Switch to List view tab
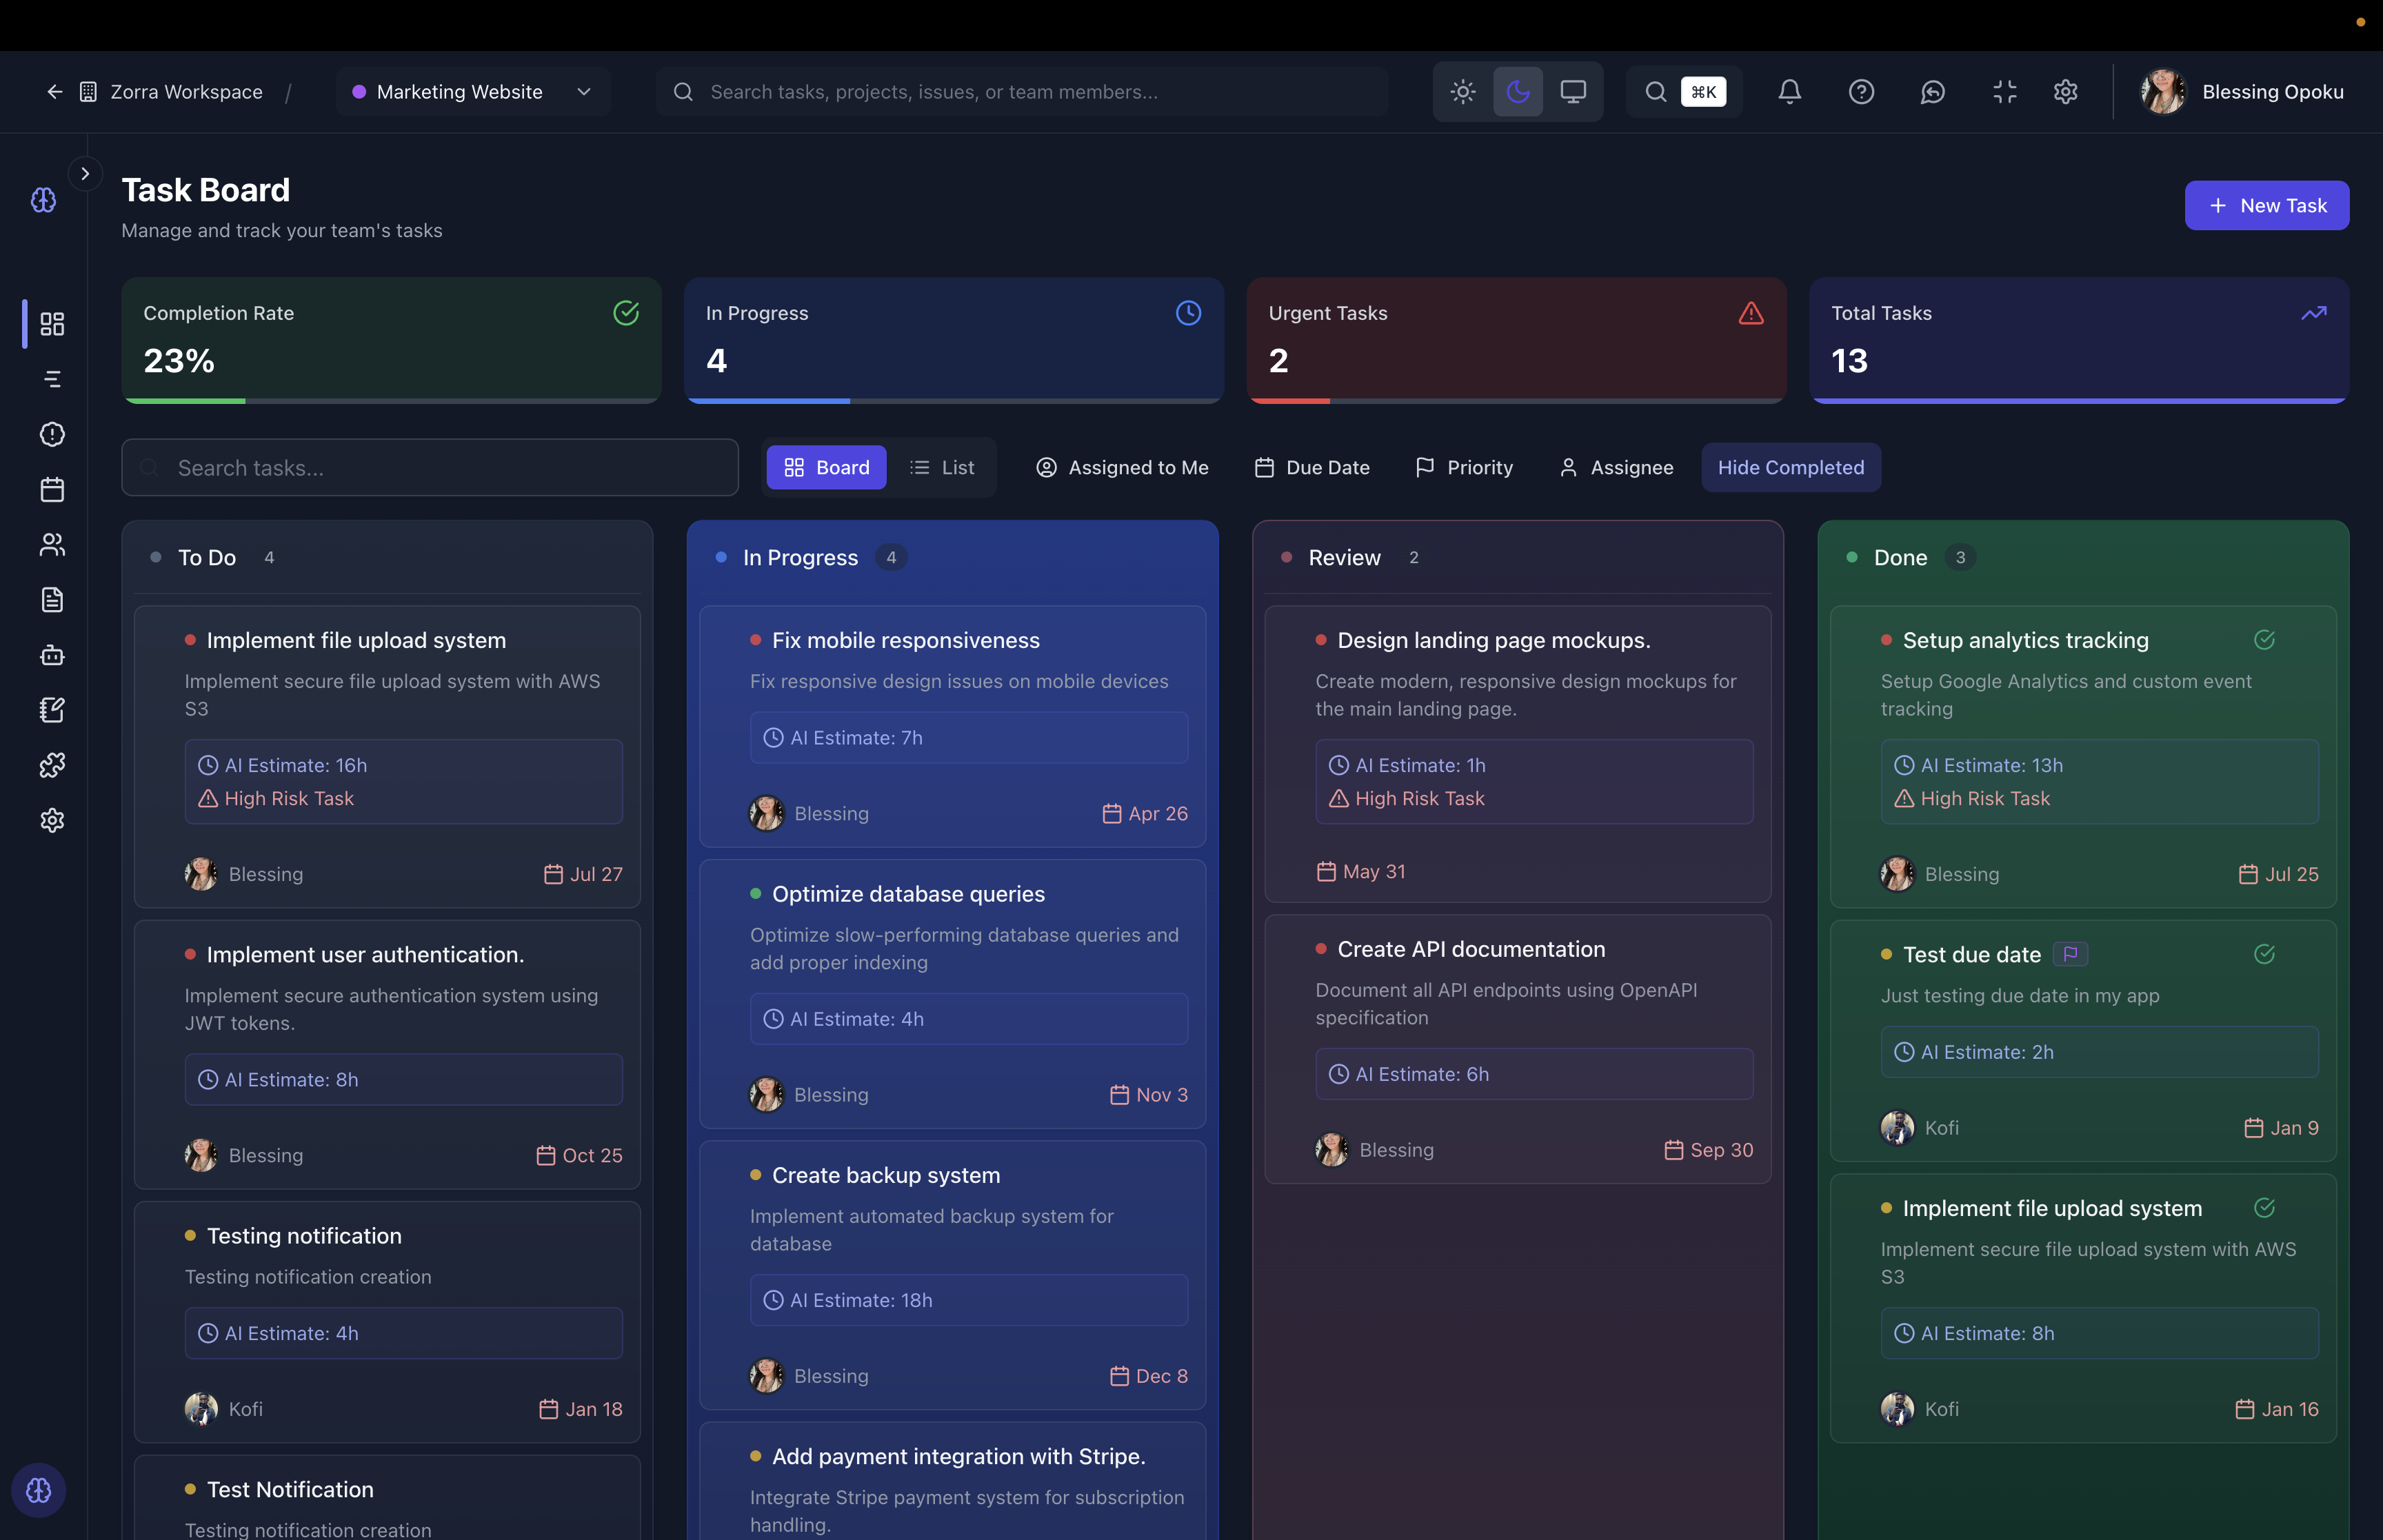This screenshot has height=1540, width=2383. [942, 467]
